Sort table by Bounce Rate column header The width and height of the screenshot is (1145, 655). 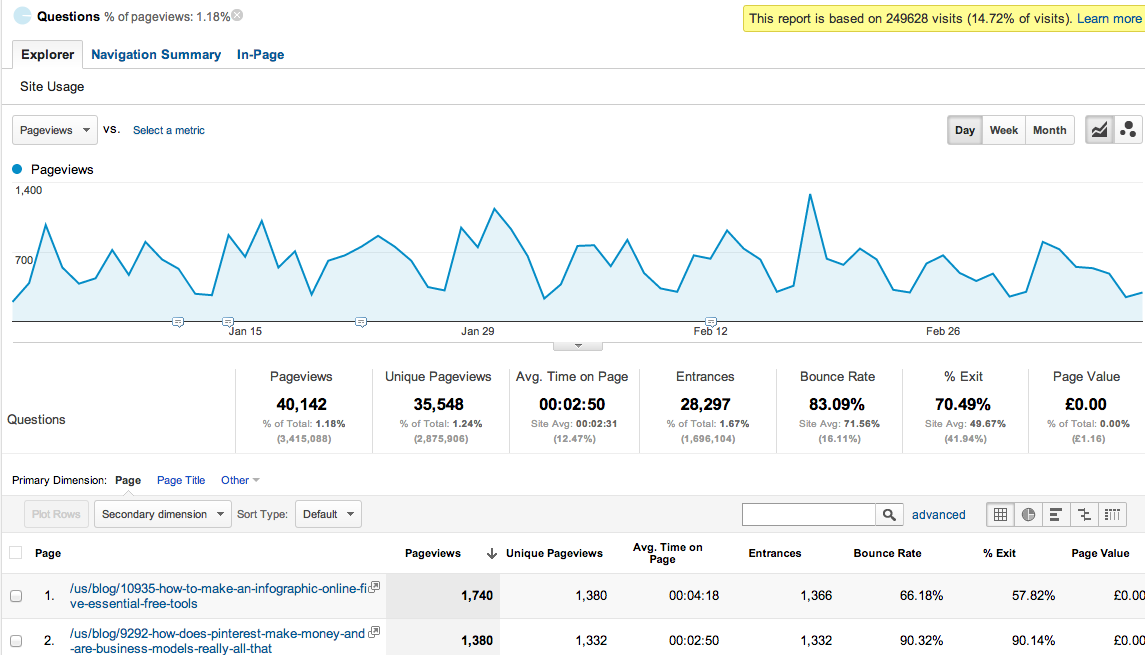(887, 554)
